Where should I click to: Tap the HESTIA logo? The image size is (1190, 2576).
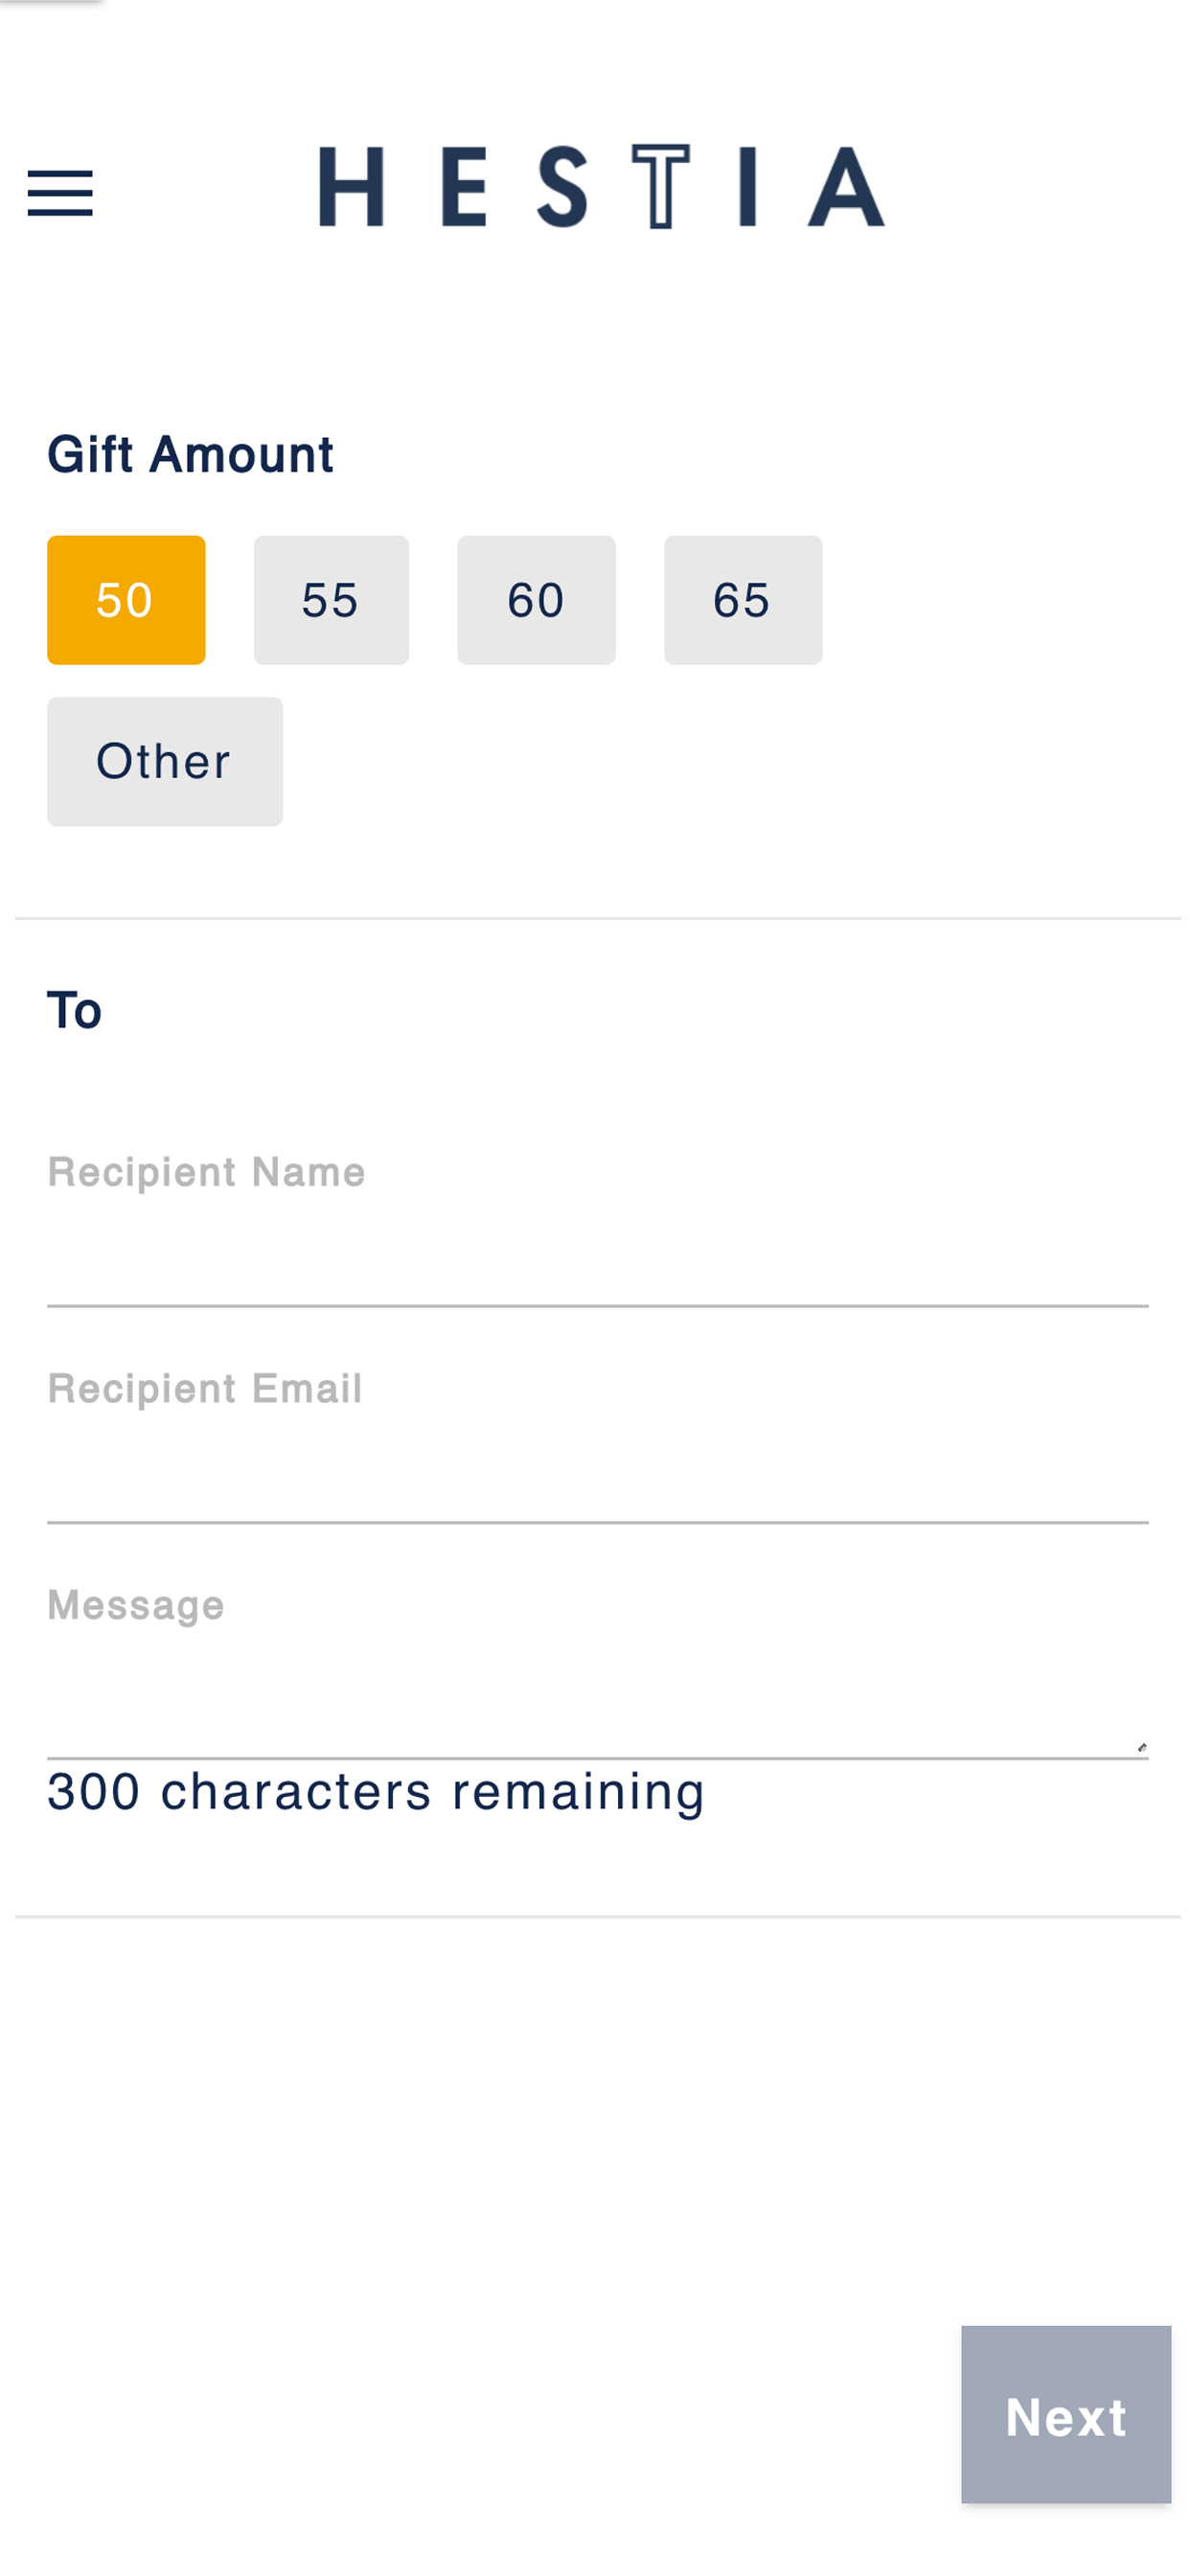[x=601, y=187]
